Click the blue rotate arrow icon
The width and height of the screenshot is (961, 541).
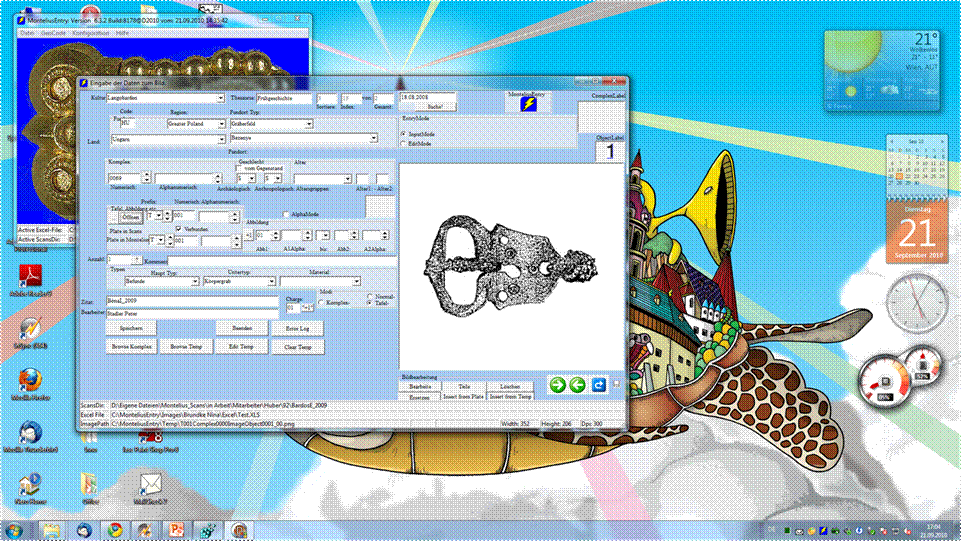pyautogui.click(x=599, y=385)
